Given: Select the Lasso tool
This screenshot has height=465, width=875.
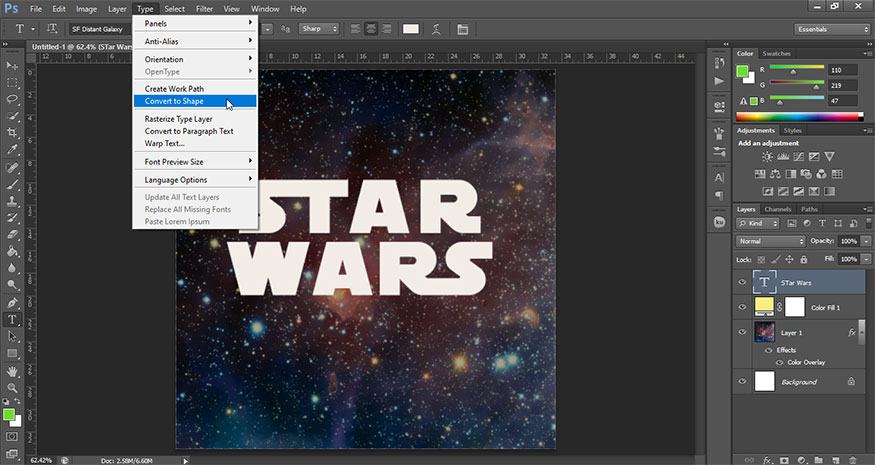Looking at the screenshot, I should point(12,99).
